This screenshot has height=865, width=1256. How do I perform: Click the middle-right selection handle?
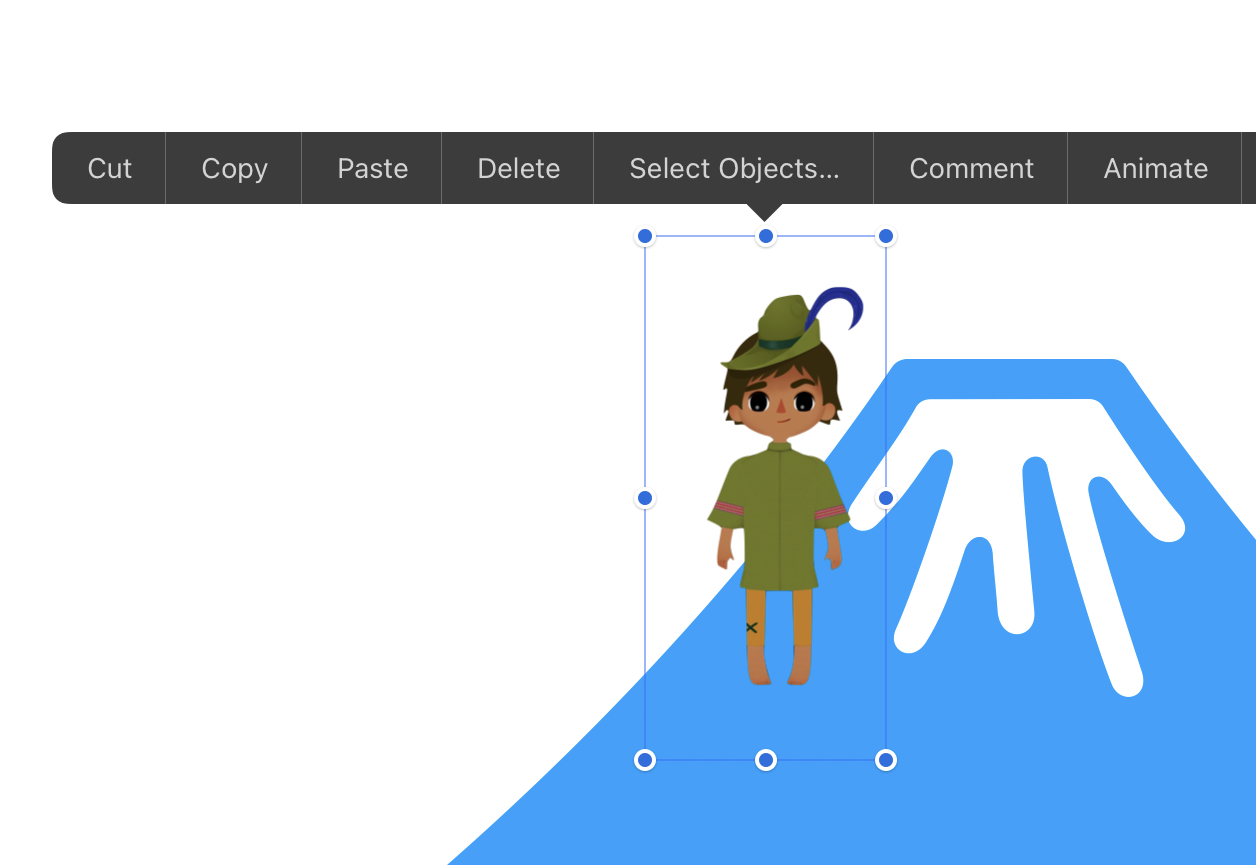coord(885,498)
